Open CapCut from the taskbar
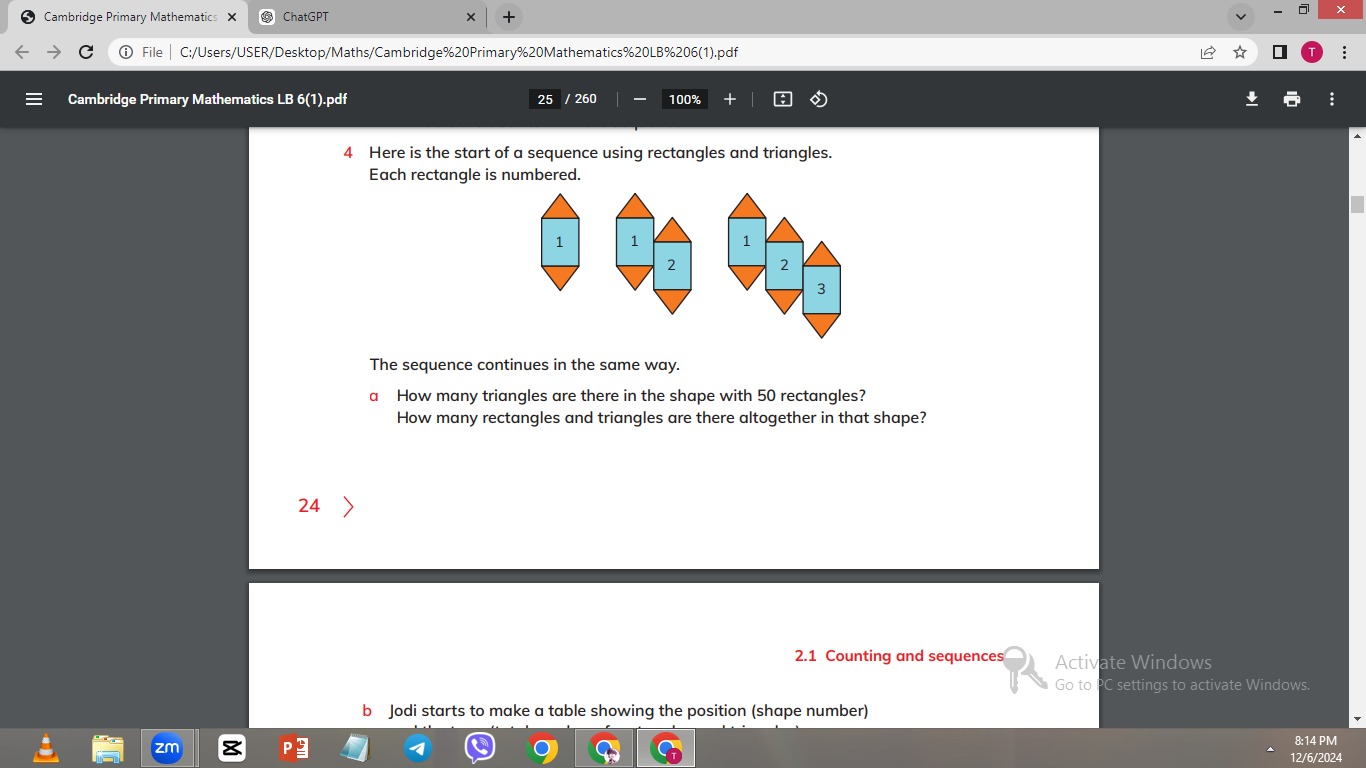Screen dimensions: 1366x768 coord(232,747)
